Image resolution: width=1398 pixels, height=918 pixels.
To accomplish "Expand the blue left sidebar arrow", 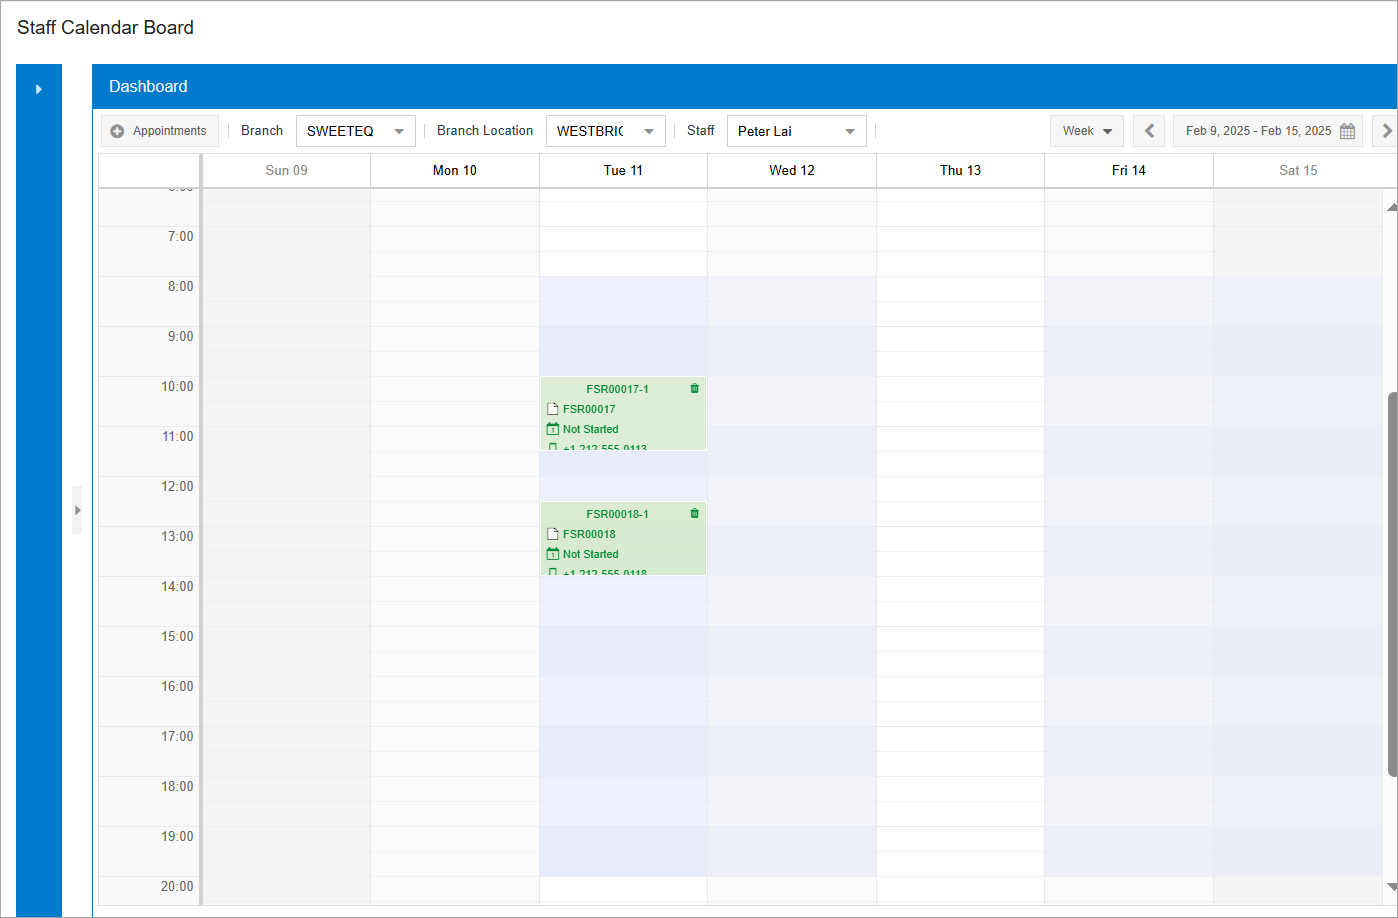I will [39, 89].
